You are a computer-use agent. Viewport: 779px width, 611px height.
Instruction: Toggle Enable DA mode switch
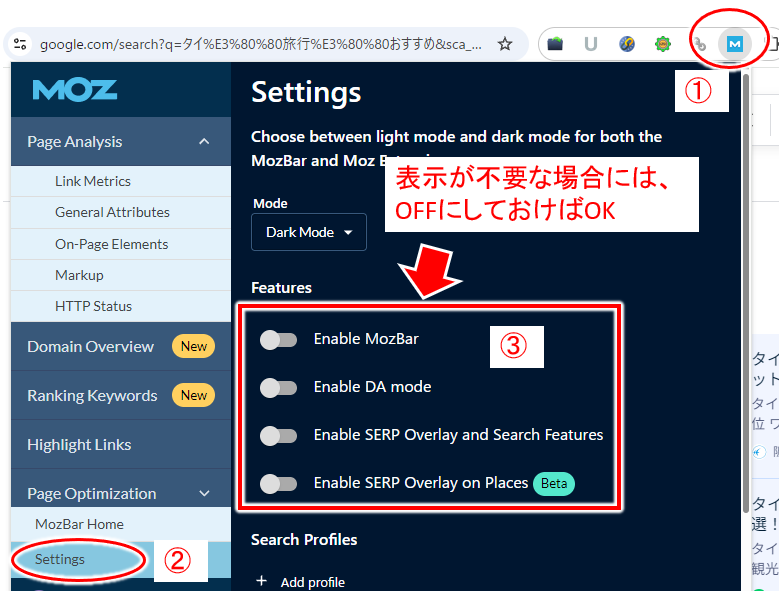point(278,388)
